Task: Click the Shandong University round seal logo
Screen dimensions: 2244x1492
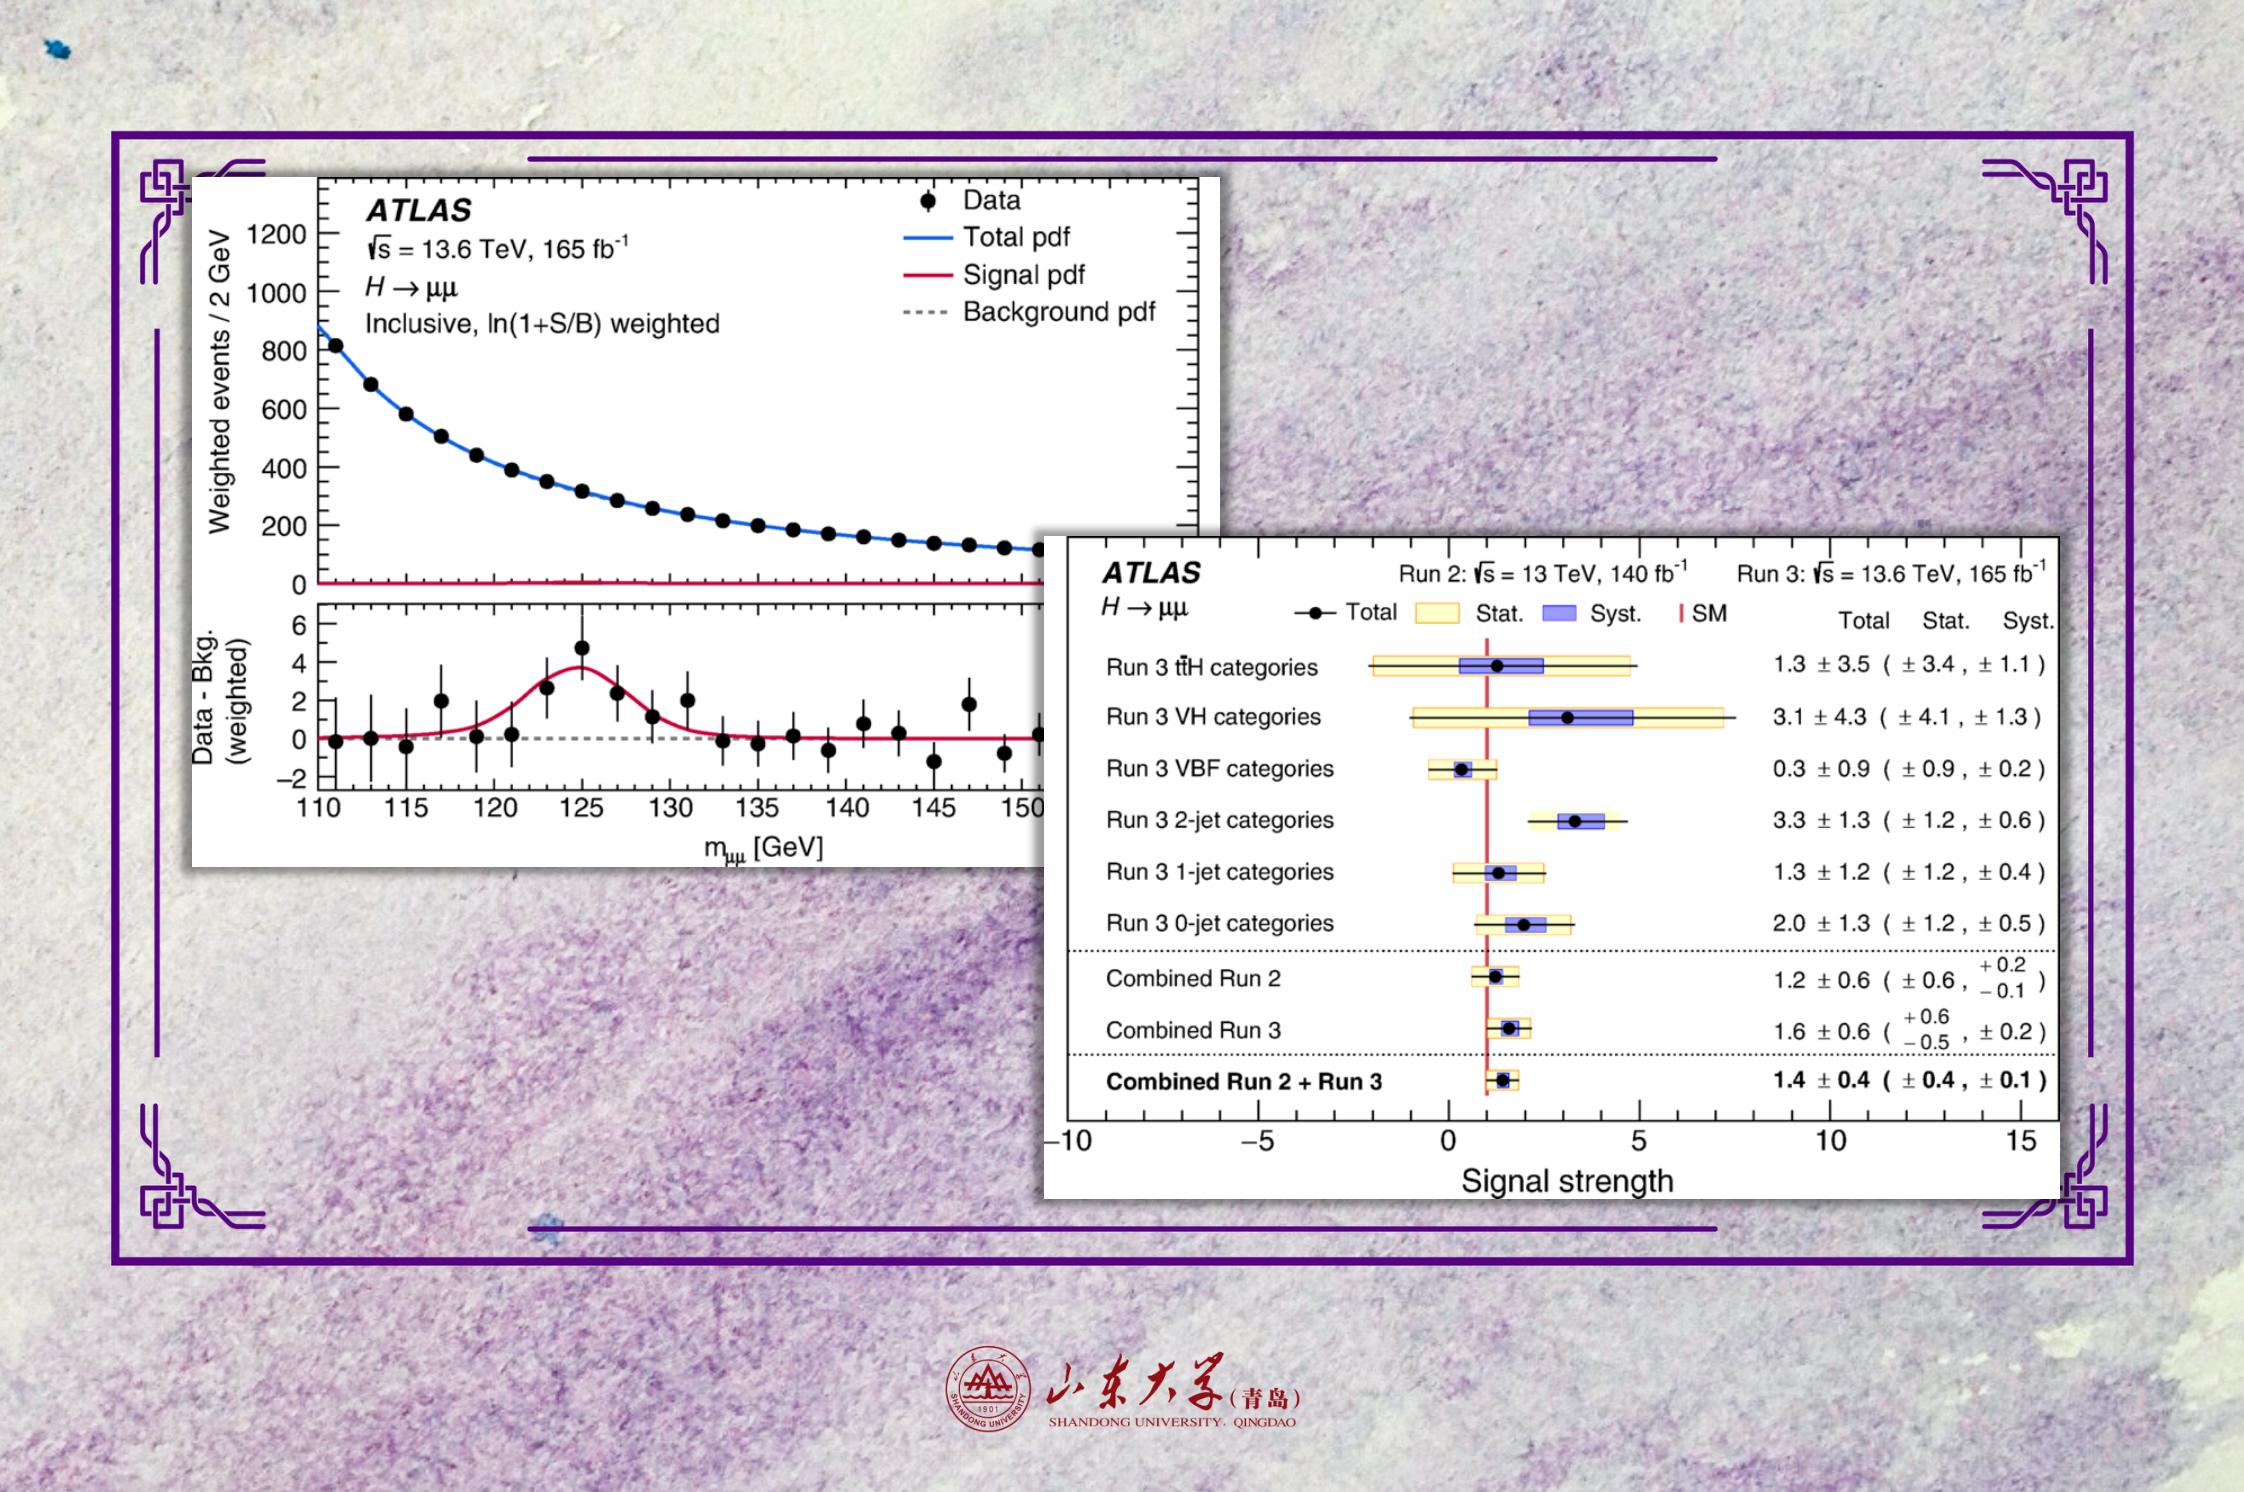Action: (987, 1389)
